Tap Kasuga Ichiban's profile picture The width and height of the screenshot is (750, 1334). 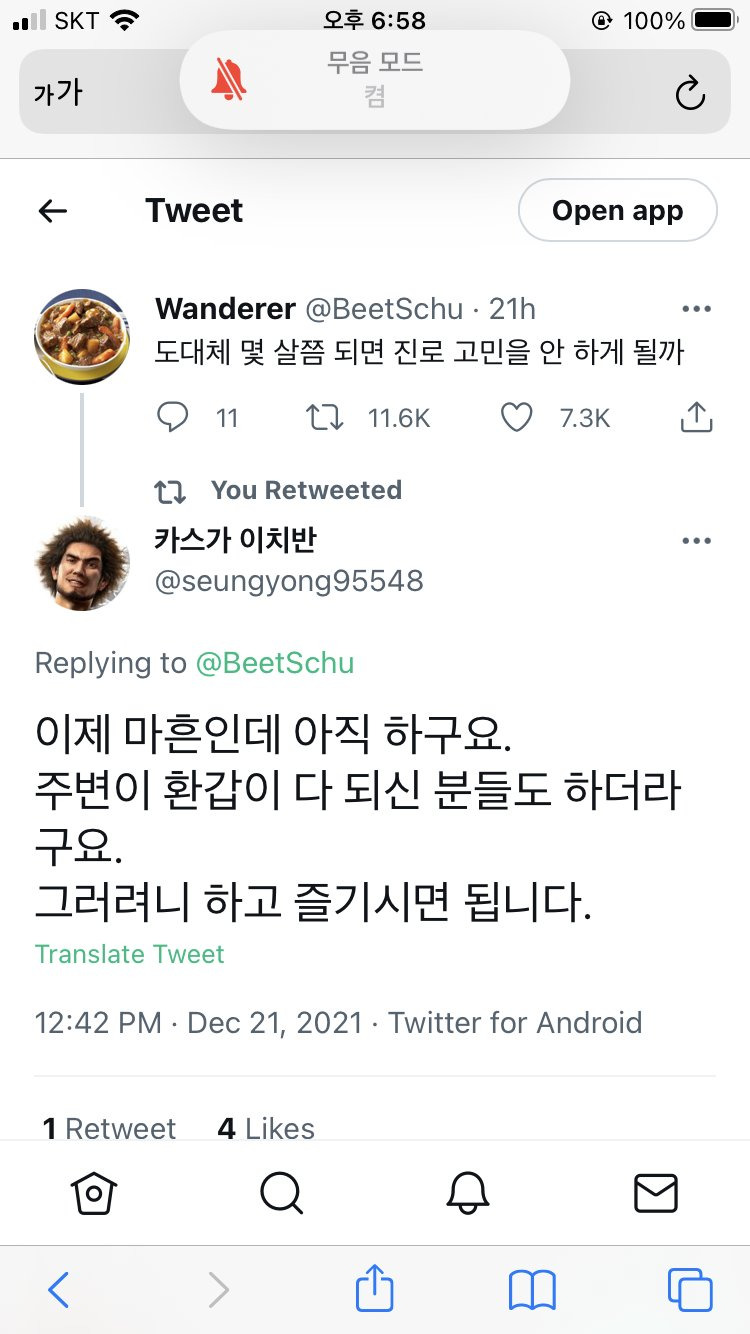pyautogui.click(x=81, y=562)
